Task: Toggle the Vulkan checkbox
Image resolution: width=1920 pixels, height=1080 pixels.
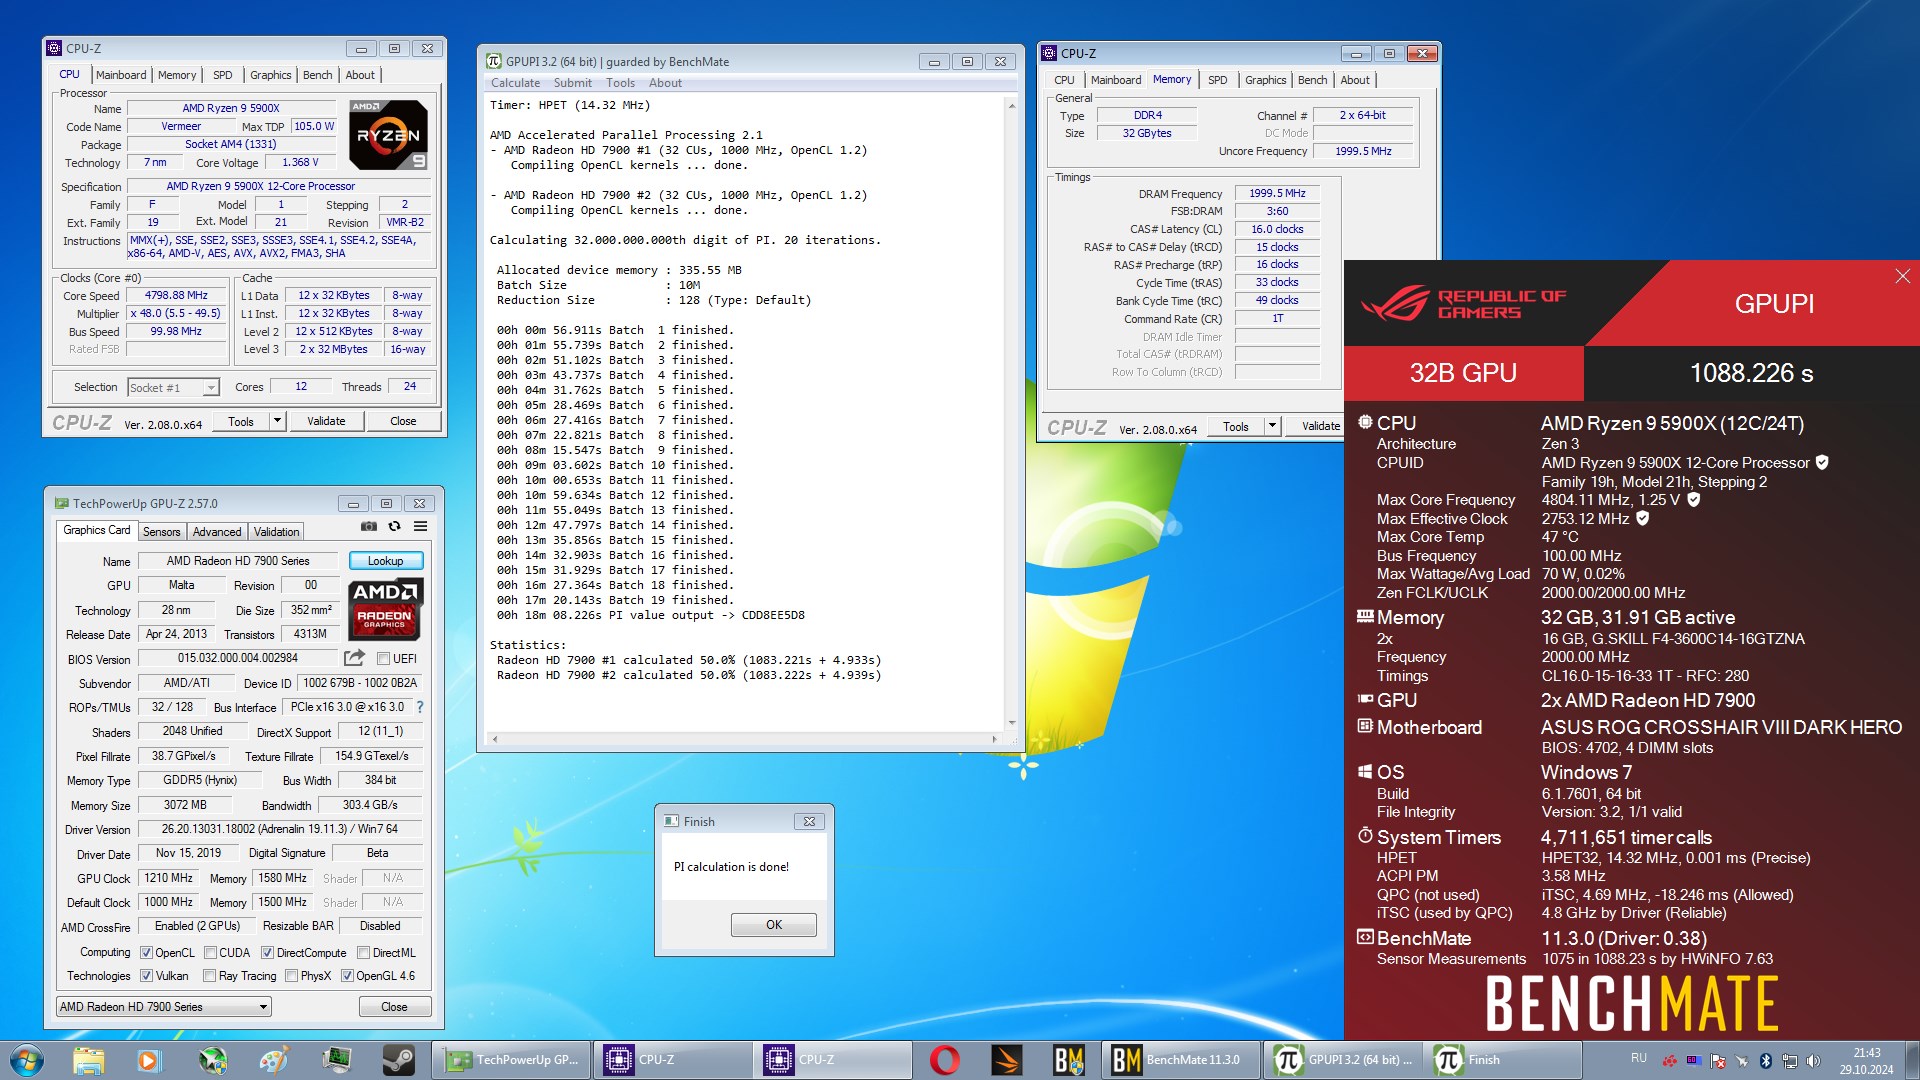Action: point(147,976)
